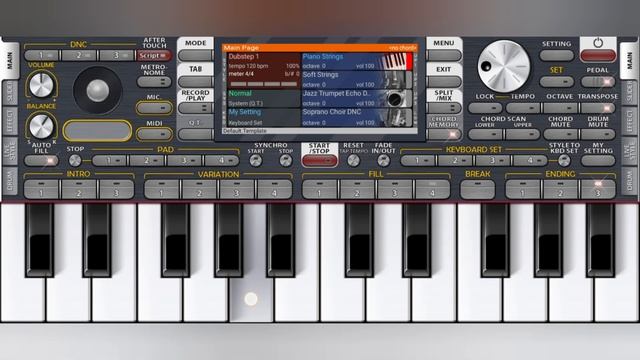The image size is (640, 360).
Task: Tap the Fade In/Out round button
Action: click(x=383, y=160)
